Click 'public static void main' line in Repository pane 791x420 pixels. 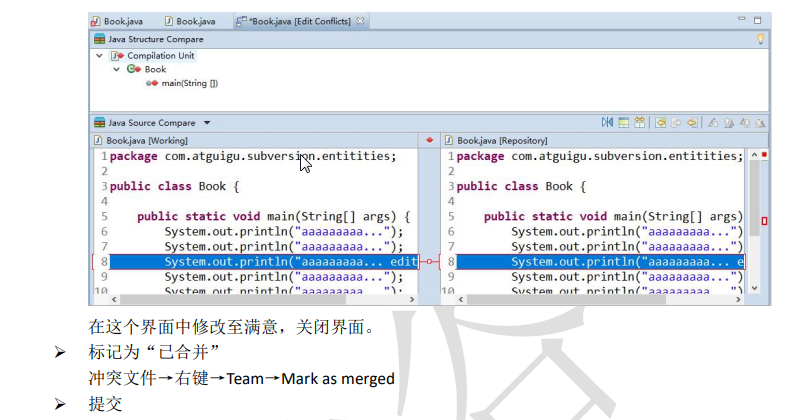click(x=613, y=217)
